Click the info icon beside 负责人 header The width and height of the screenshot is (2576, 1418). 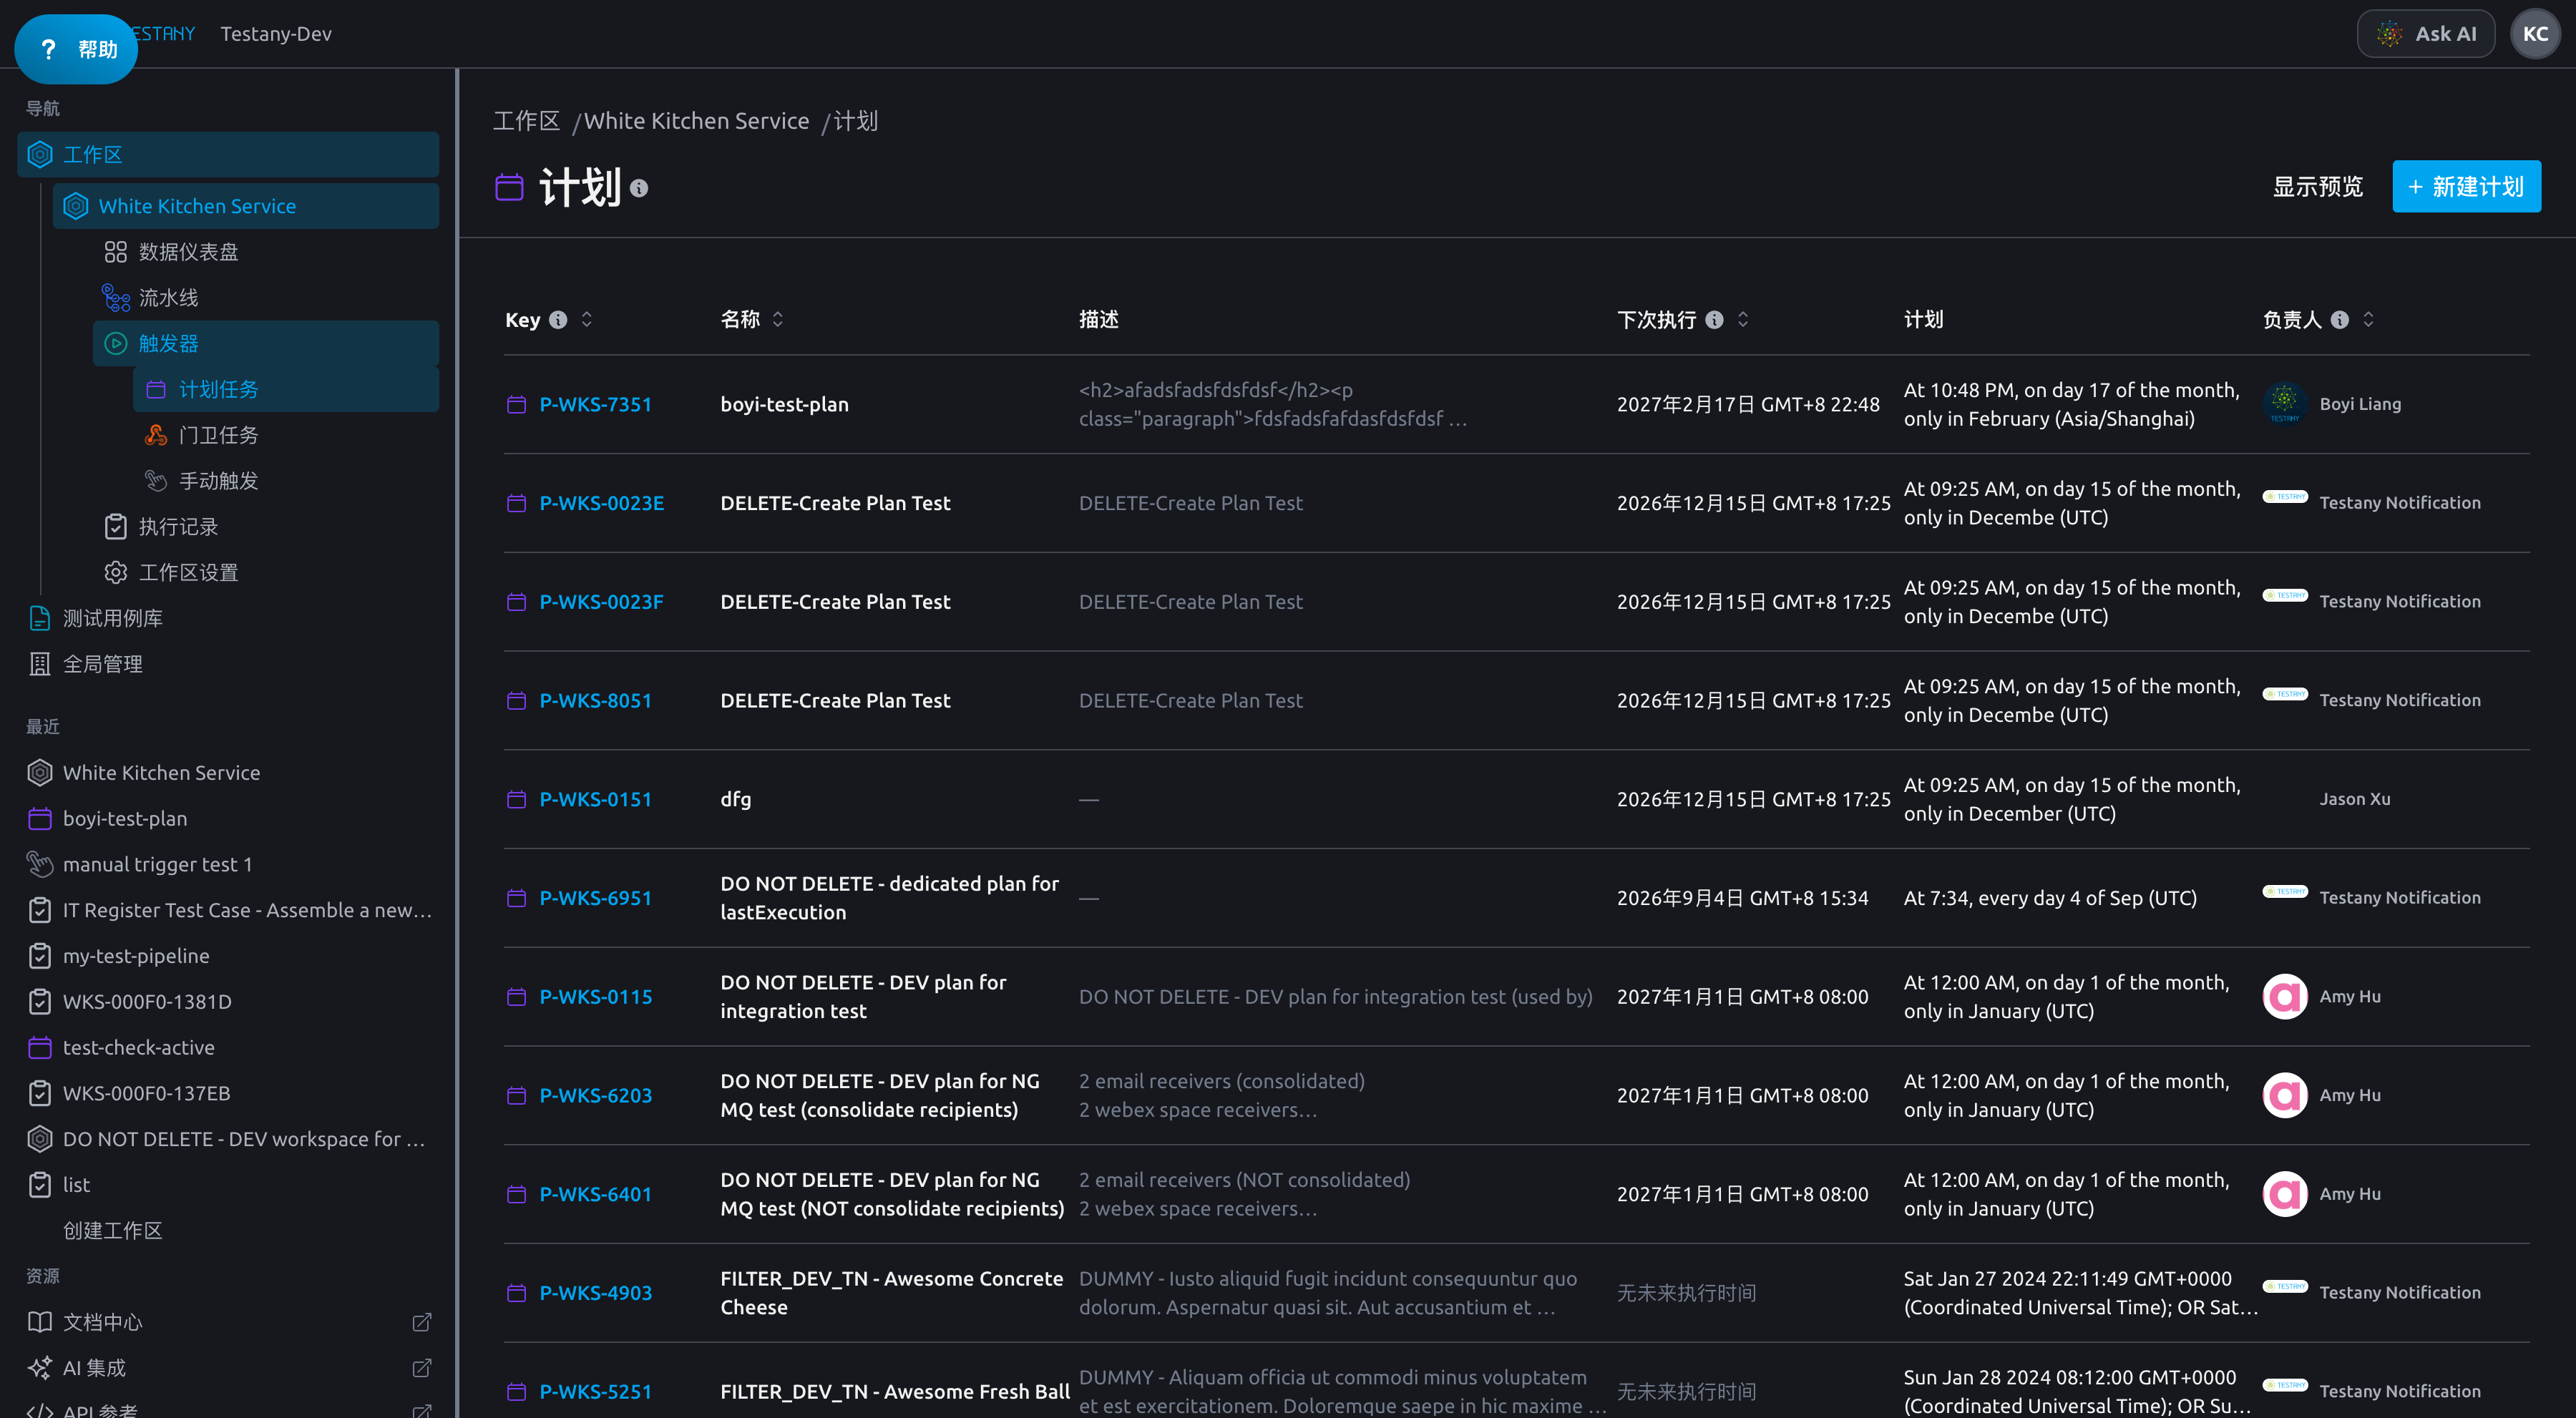pyautogui.click(x=2339, y=320)
